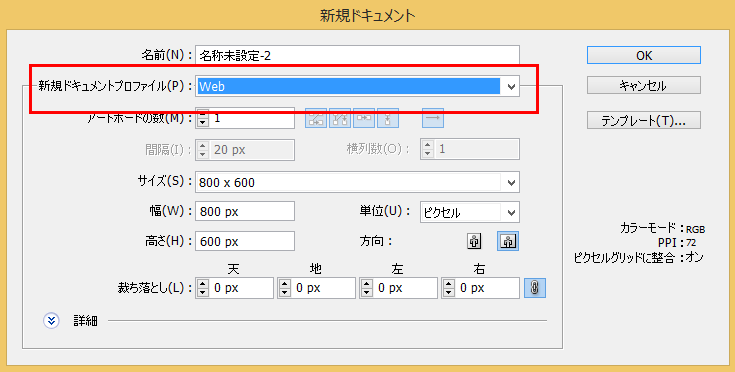The image size is (735, 372).
Task: Click the キャンセル button
Action: click(x=644, y=86)
